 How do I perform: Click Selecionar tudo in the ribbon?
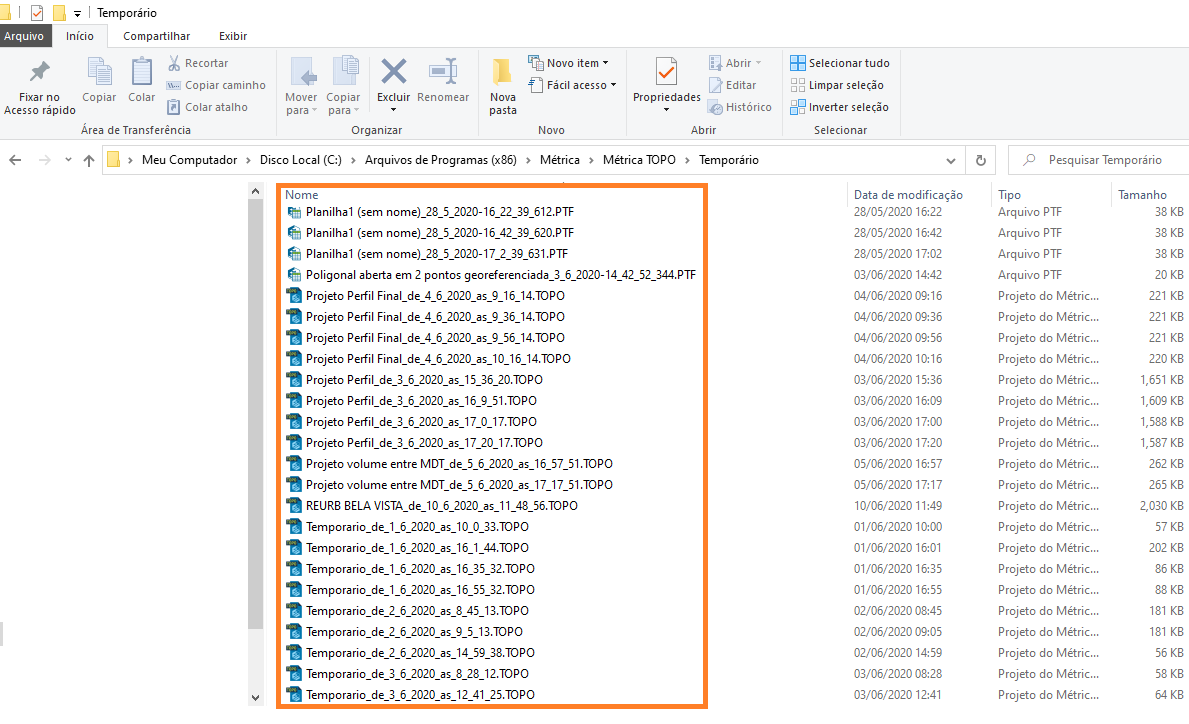pyautogui.click(x=839, y=63)
